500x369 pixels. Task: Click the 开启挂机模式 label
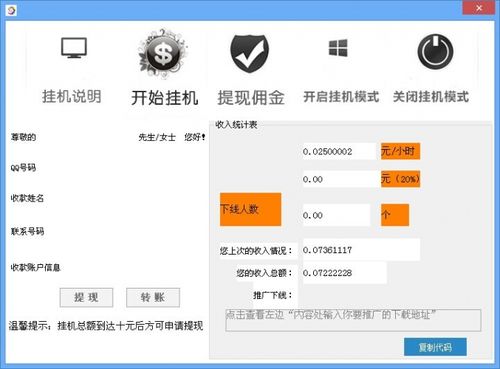tap(341, 97)
